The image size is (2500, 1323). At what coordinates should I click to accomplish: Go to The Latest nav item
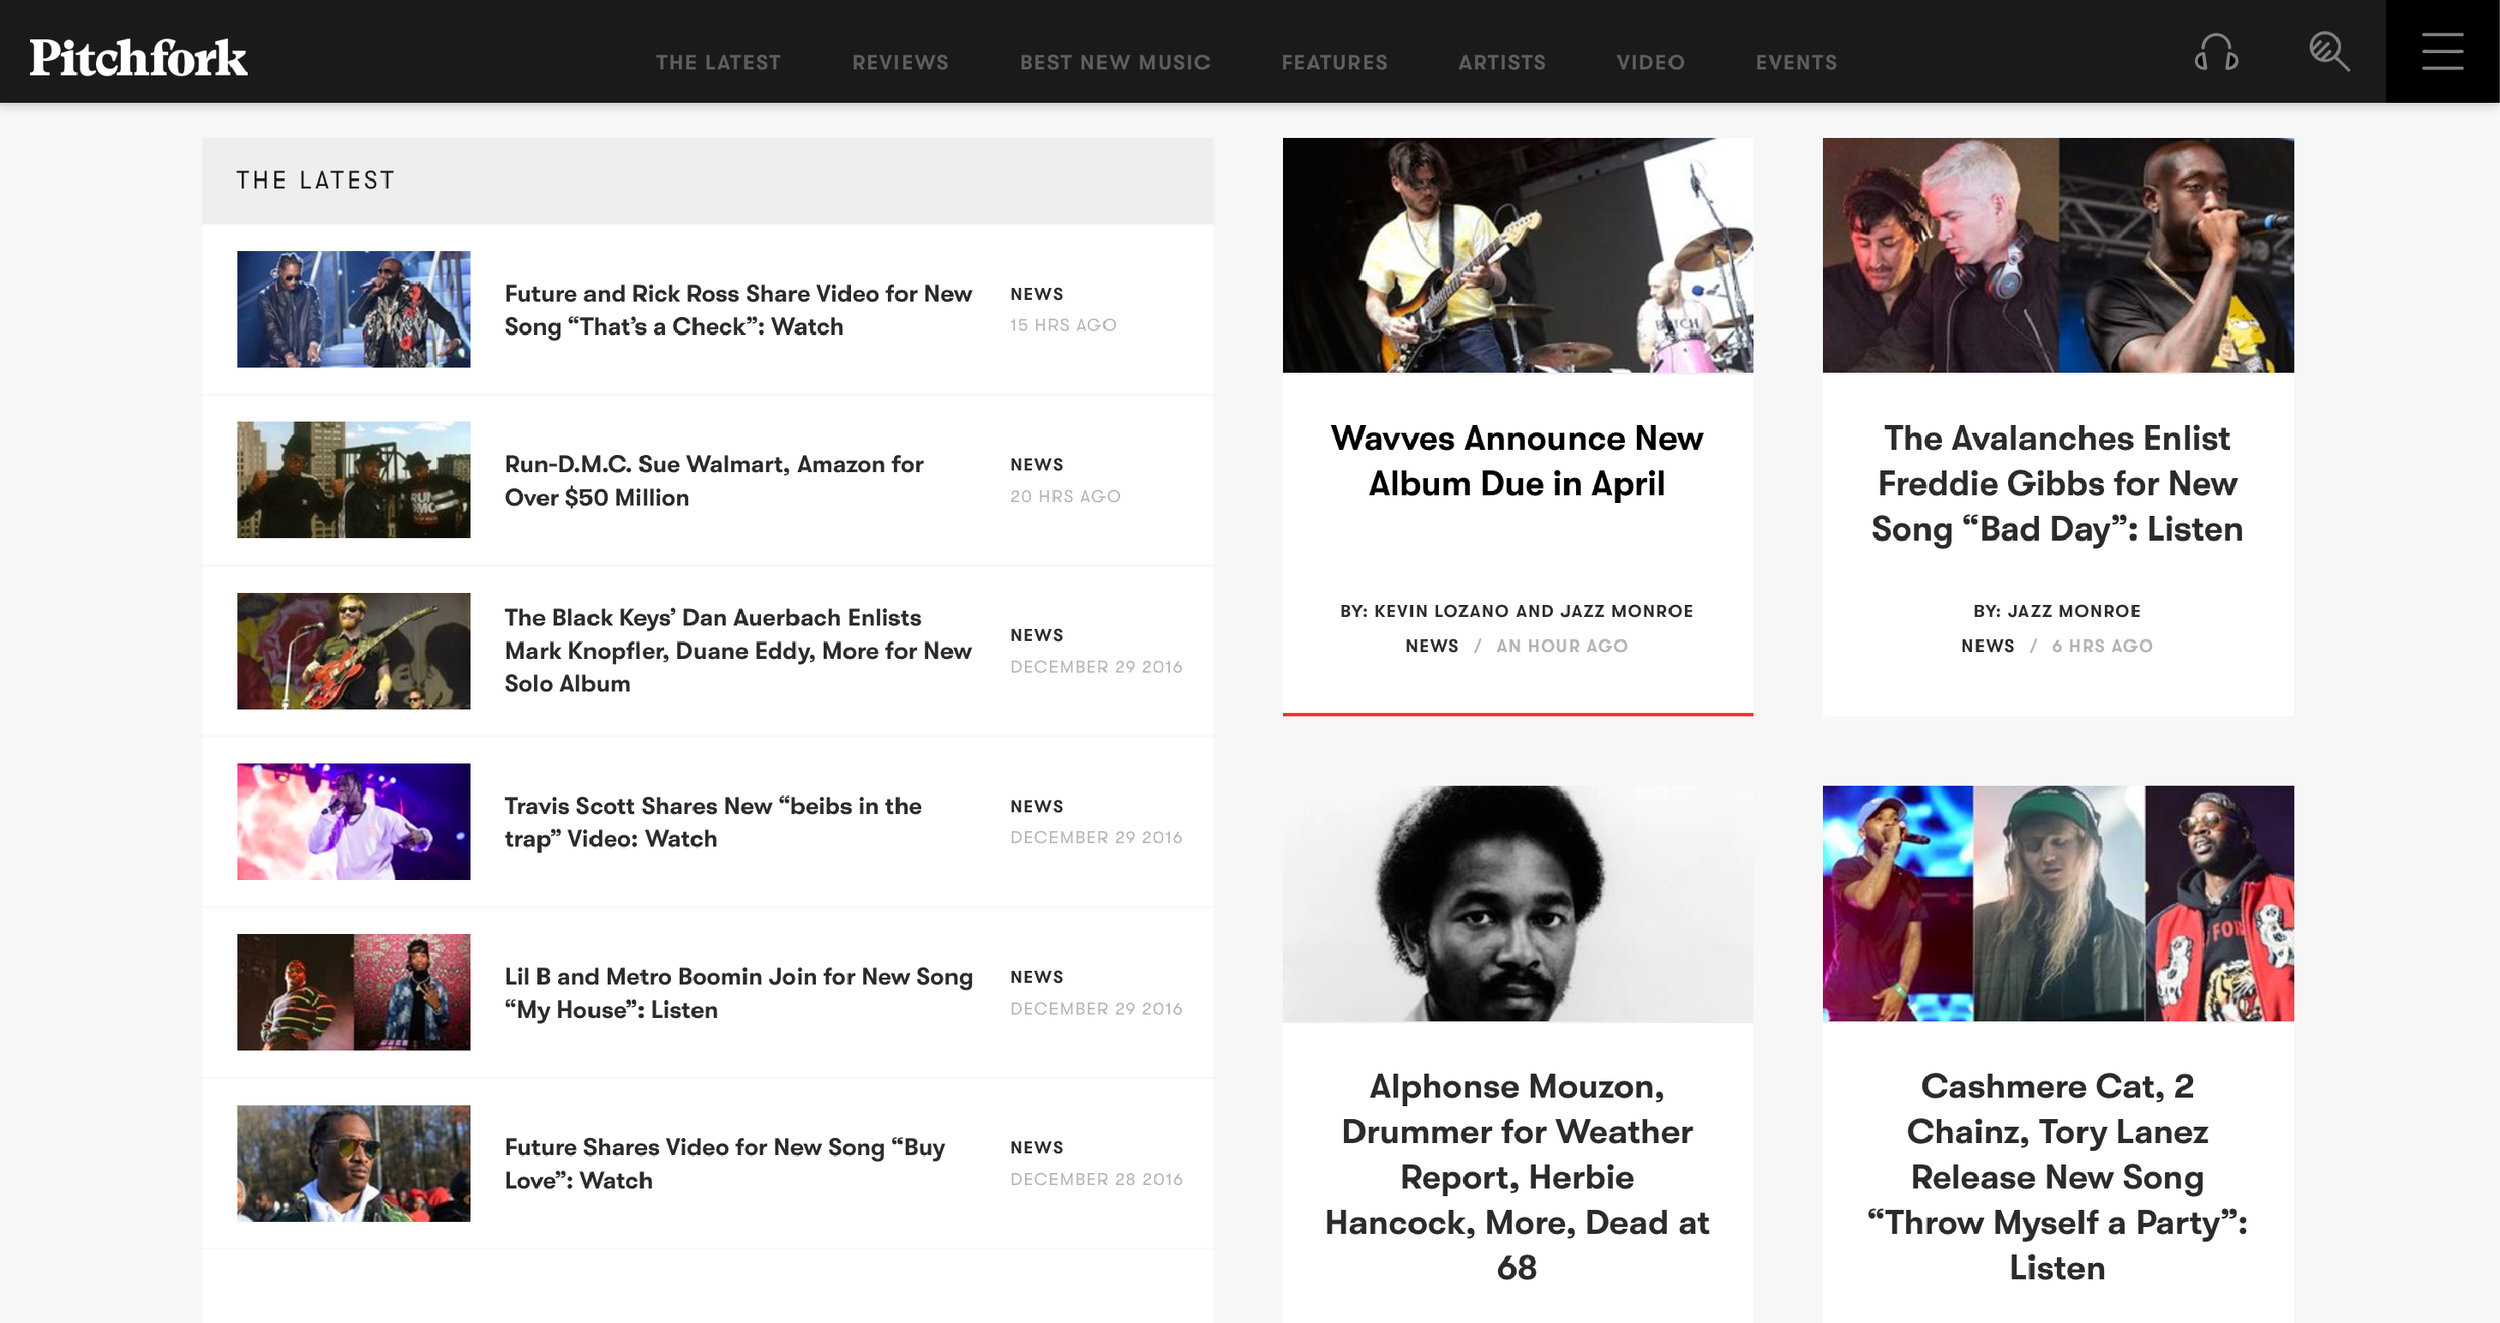click(718, 62)
